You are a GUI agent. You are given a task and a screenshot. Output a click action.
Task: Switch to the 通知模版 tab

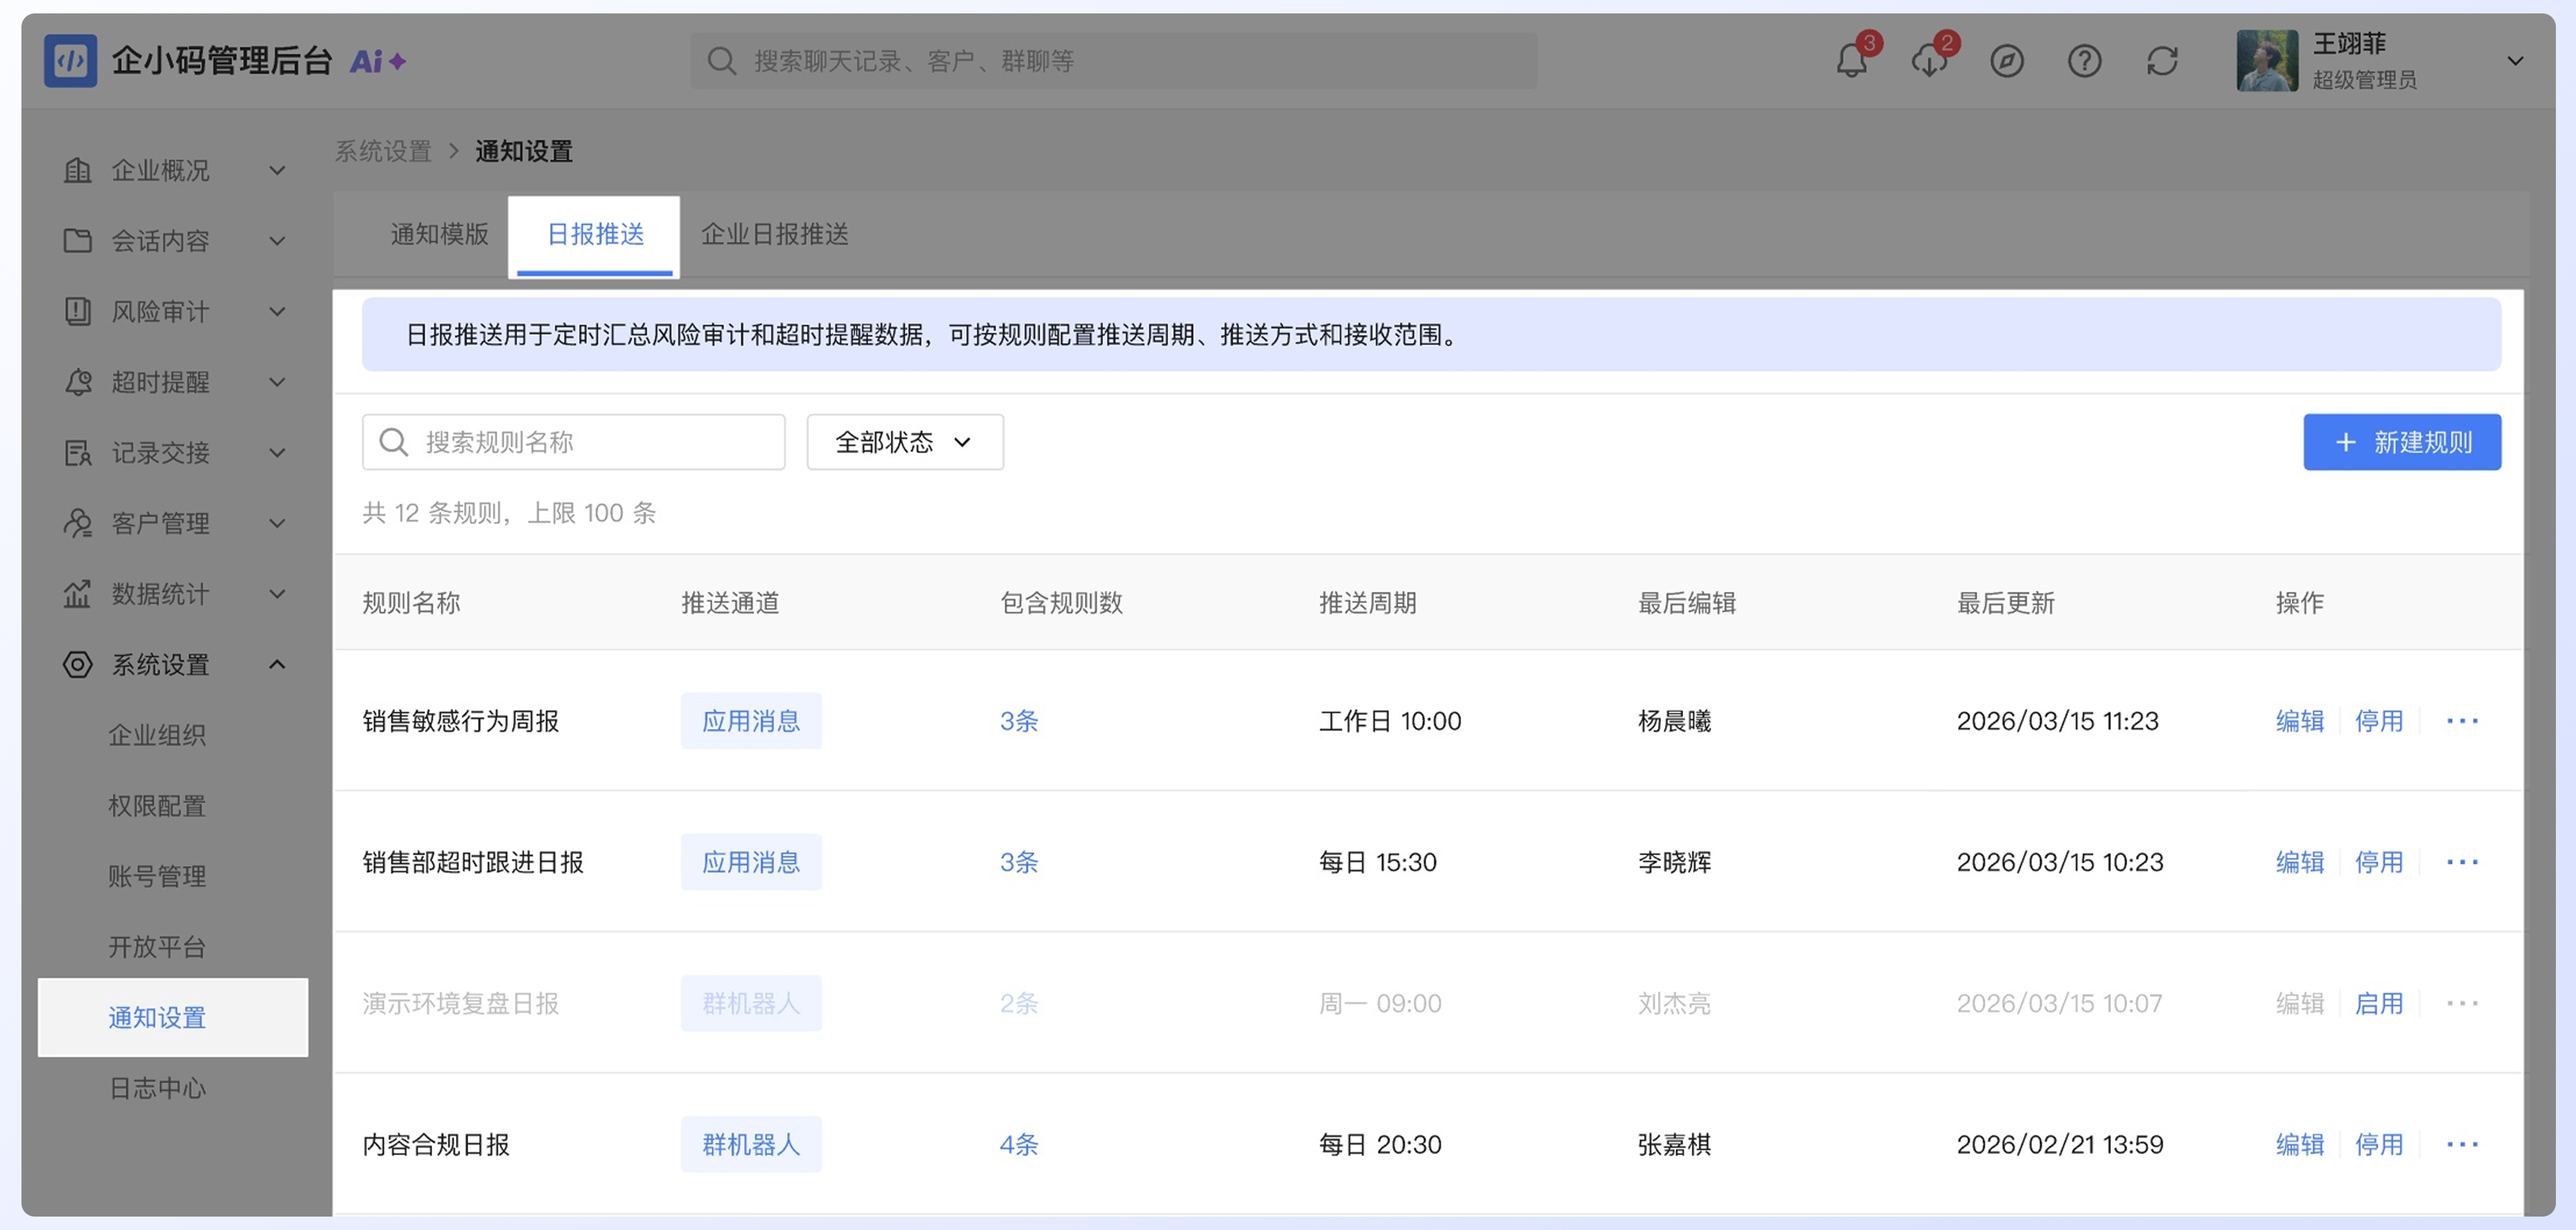tap(439, 234)
